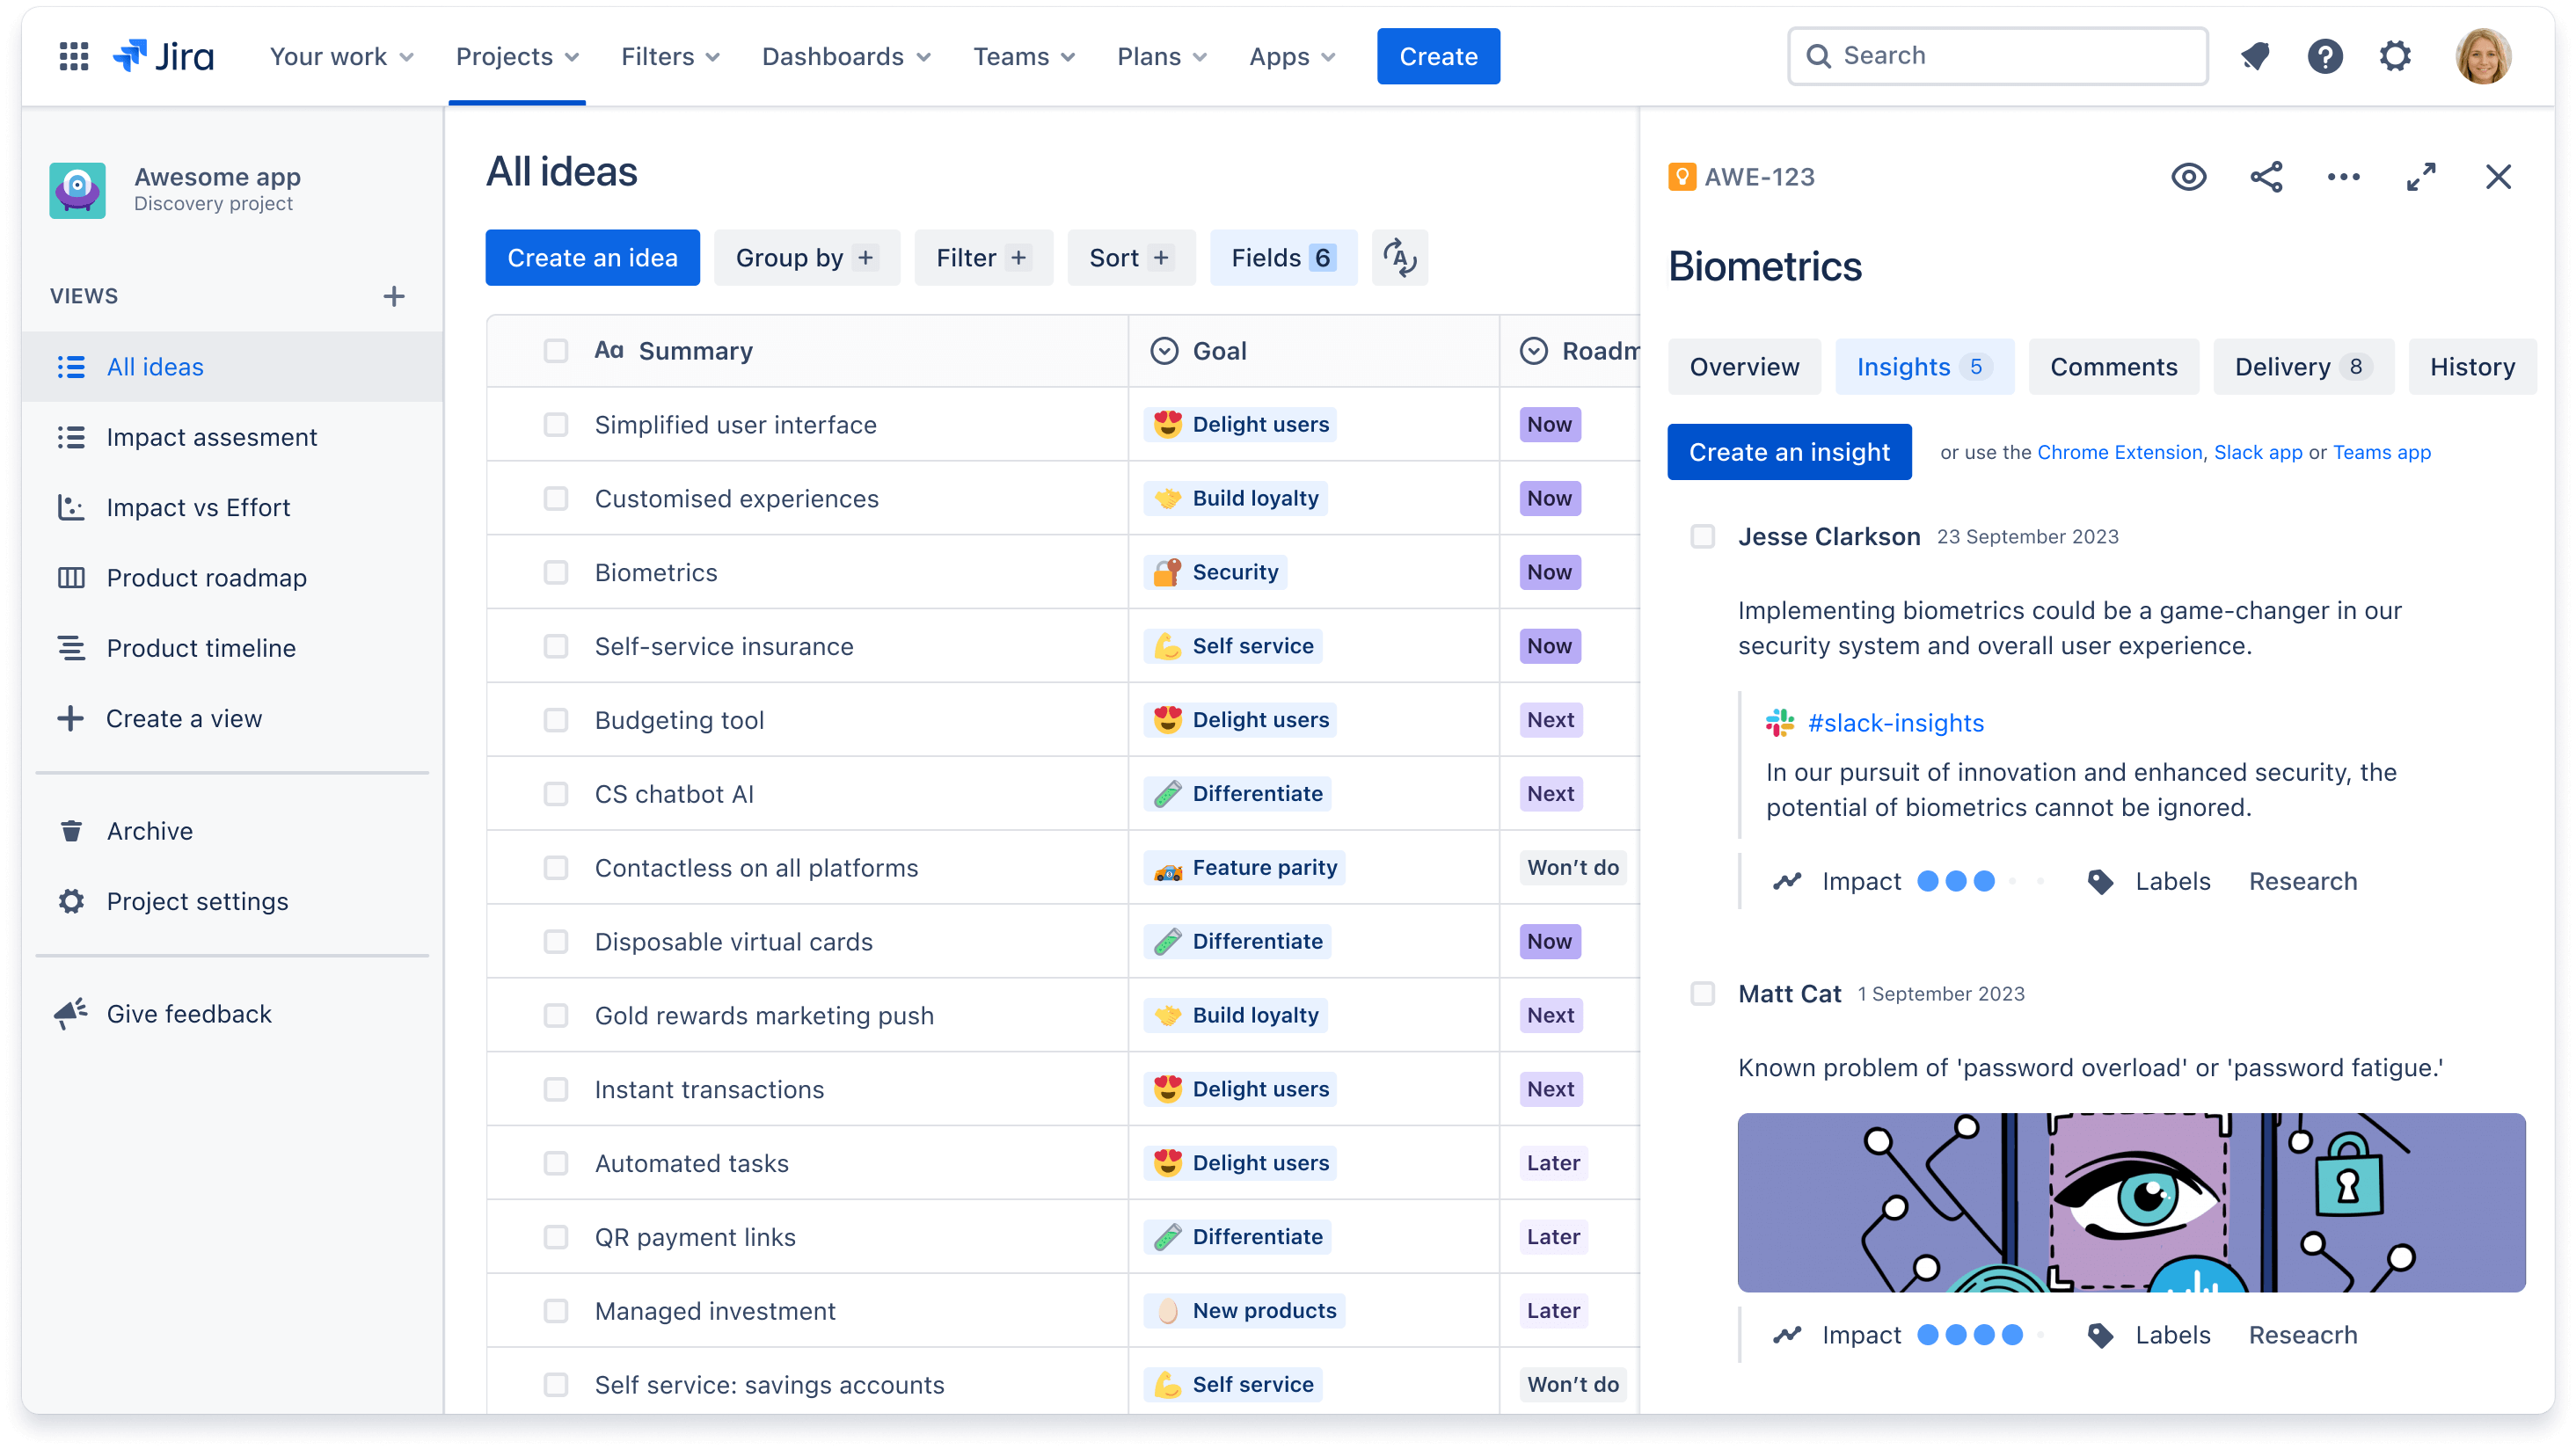Toggle the checkbox for Jesse Clarkson insight
The height and width of the screenshot is (1449, 2576).
point(1702,536)
